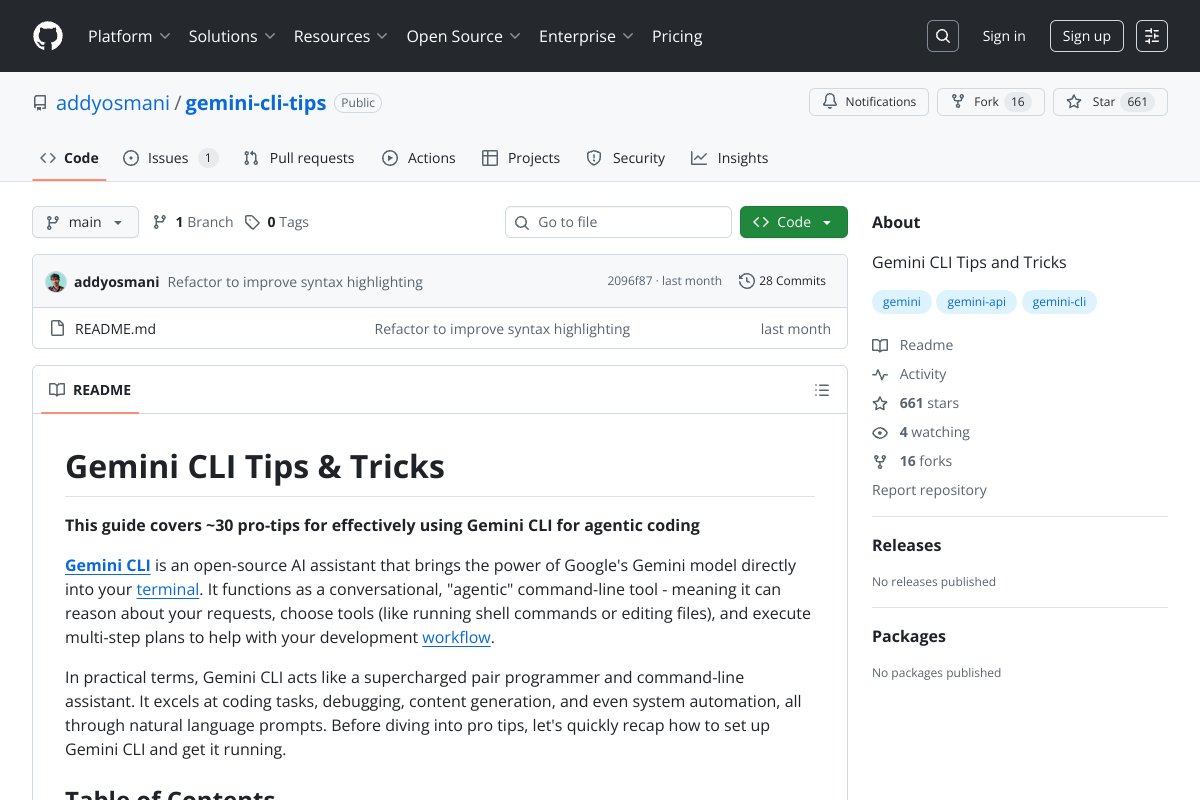The height and width of the screenshot is (800, 1200).
Task: Open the 28 Commits link
Action: [783, 281]
